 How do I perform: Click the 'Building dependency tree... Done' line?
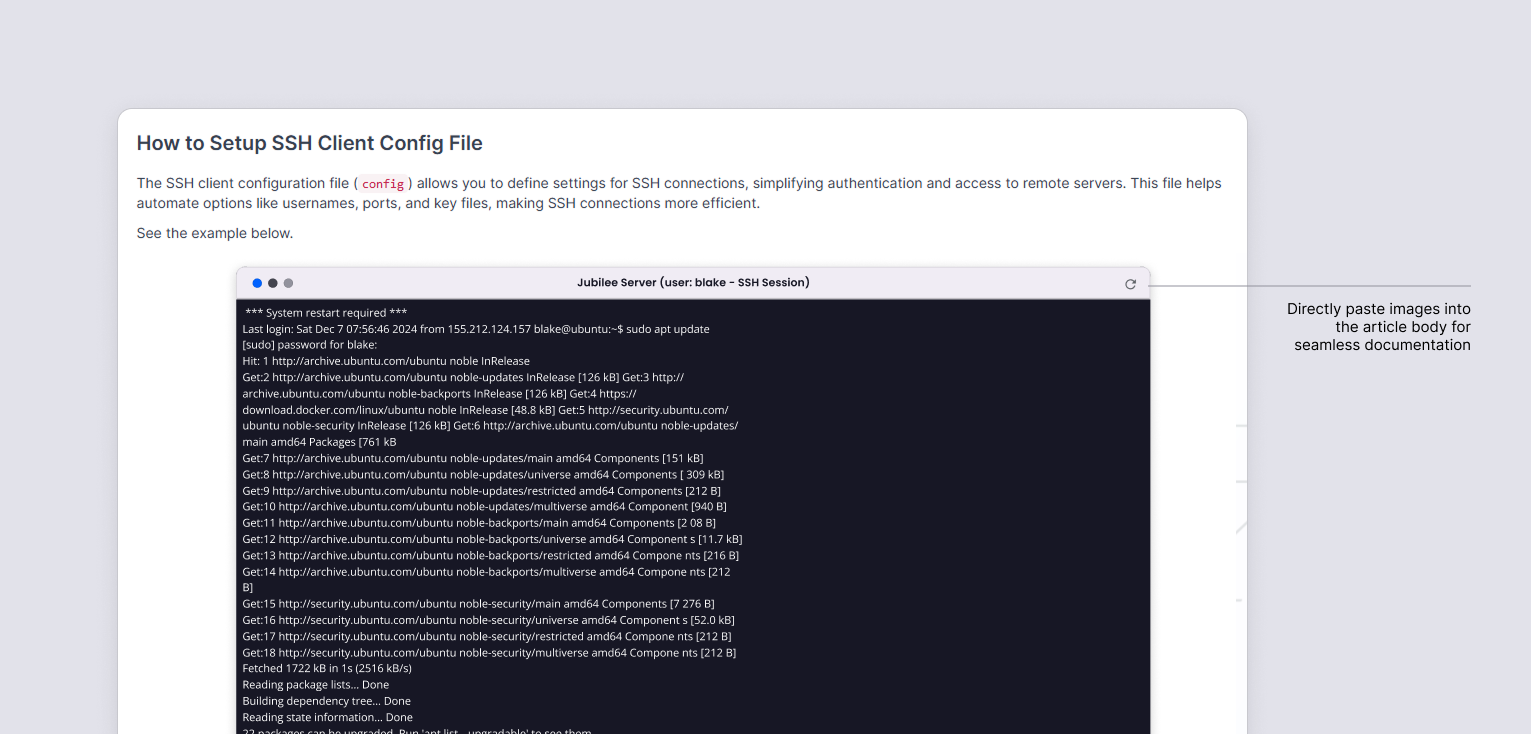point(327,701)
